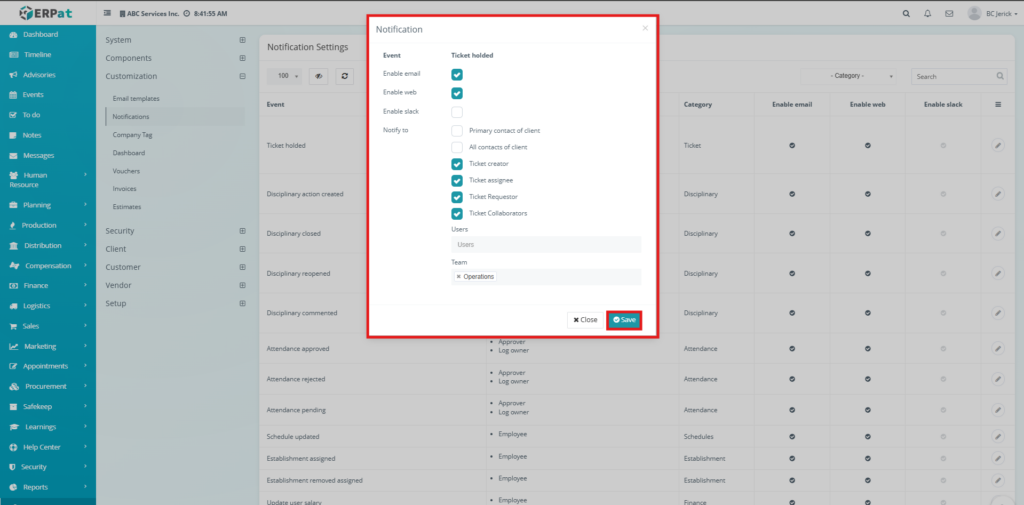Save the notification settings

coord(624,320)
